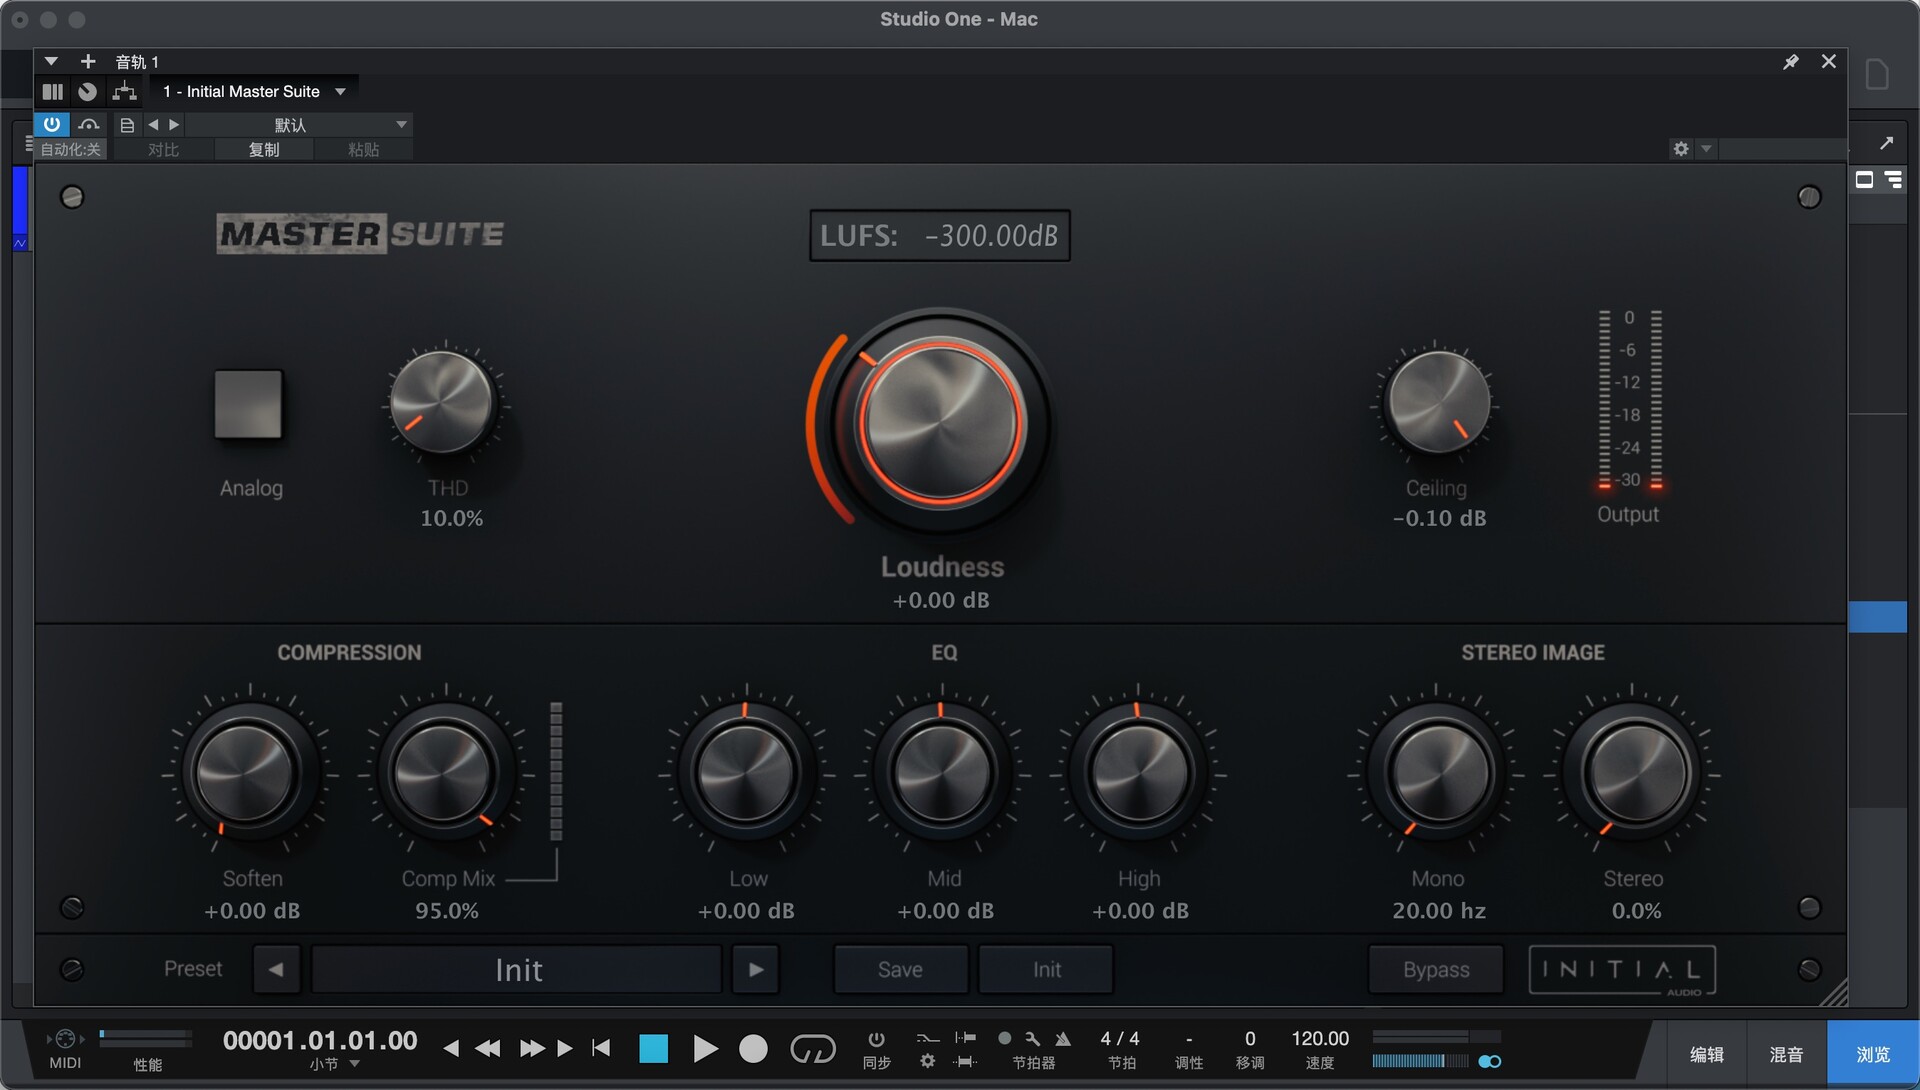Click next preset arrow beside Init

click(756, 970)
